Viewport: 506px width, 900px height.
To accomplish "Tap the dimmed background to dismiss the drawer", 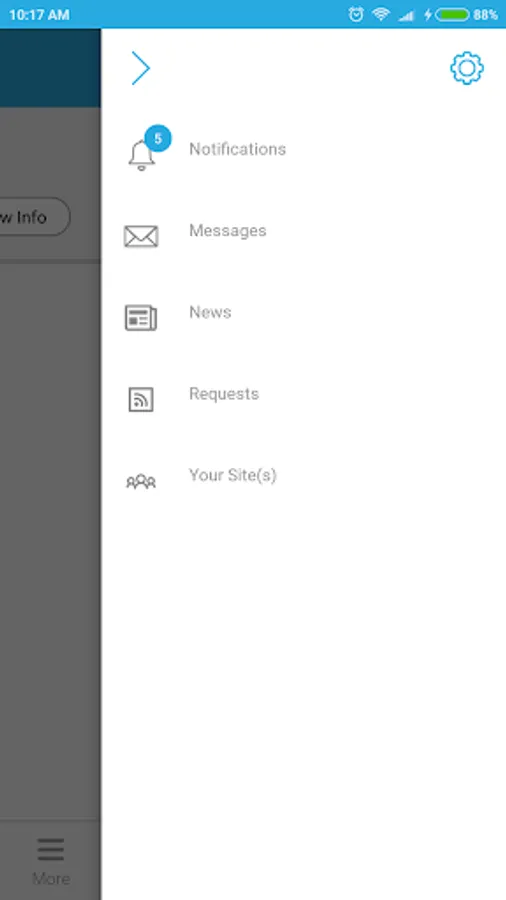I will (x=50, y=517).
